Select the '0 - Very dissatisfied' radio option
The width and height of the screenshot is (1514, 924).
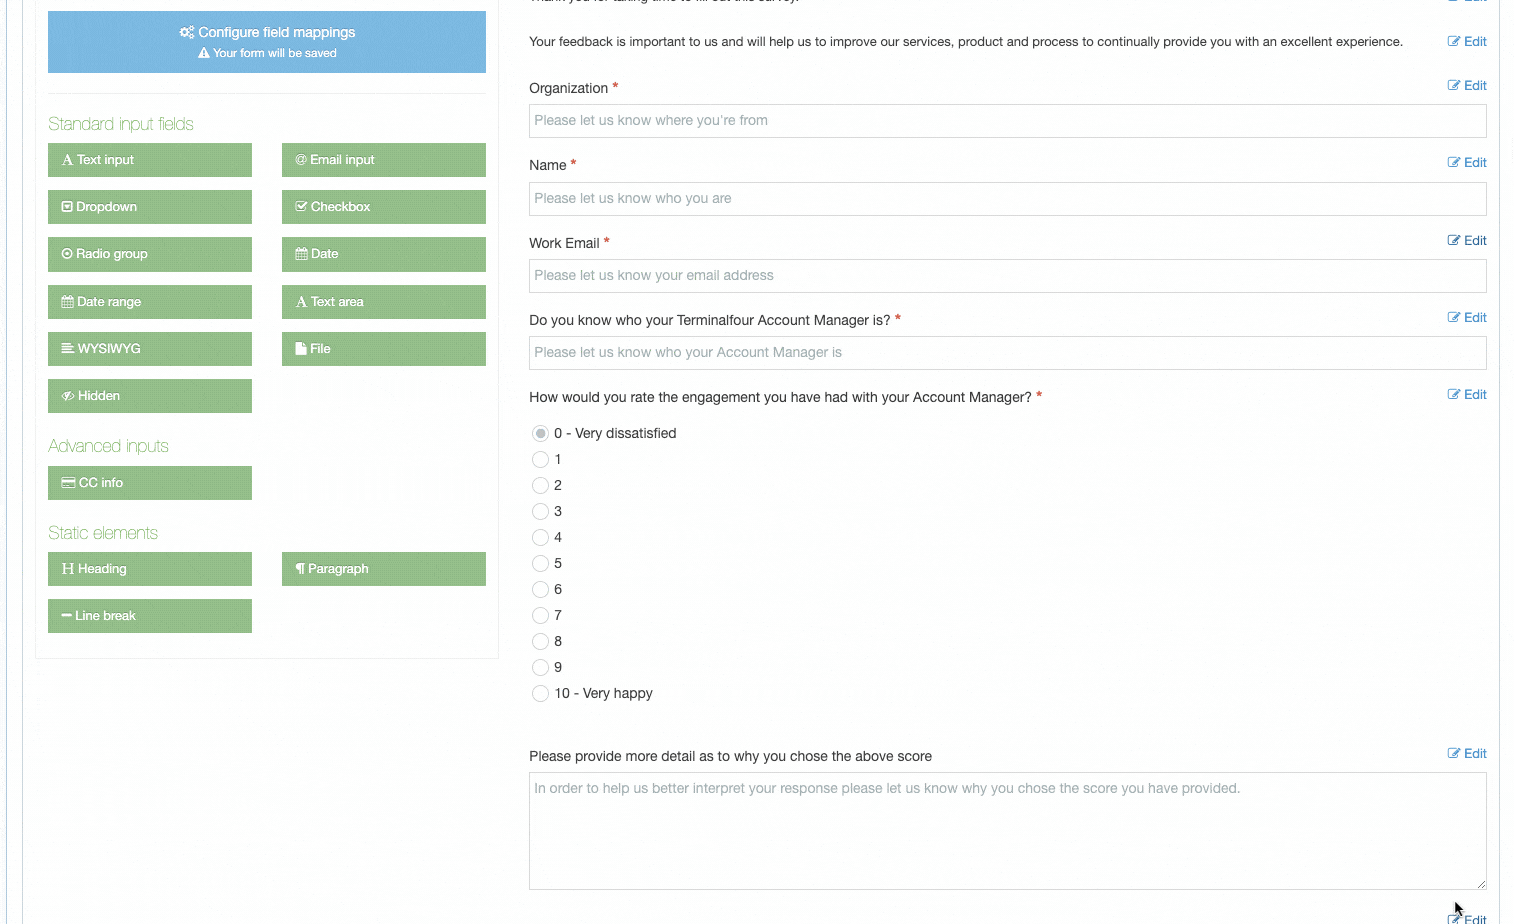click(x=541, y=433)
